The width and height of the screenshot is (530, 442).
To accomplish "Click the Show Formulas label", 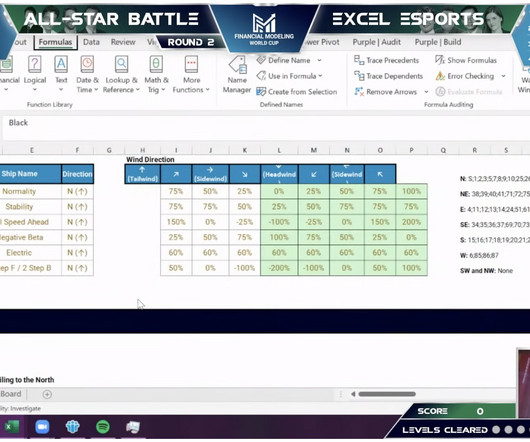I will click(472, 60).
